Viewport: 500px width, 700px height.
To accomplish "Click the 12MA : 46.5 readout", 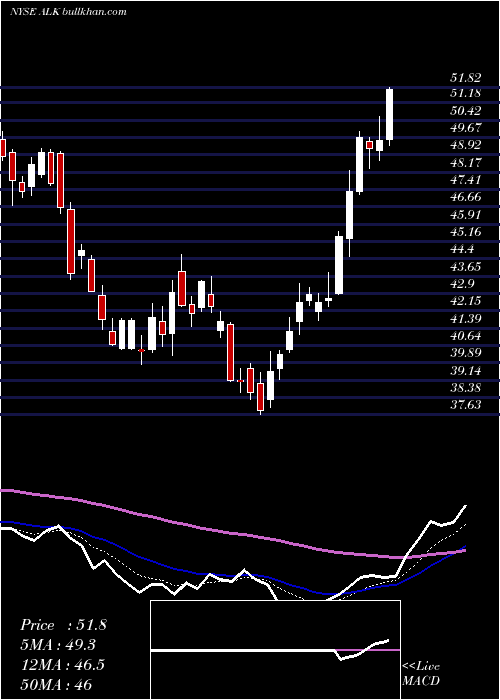I will 62,665.
